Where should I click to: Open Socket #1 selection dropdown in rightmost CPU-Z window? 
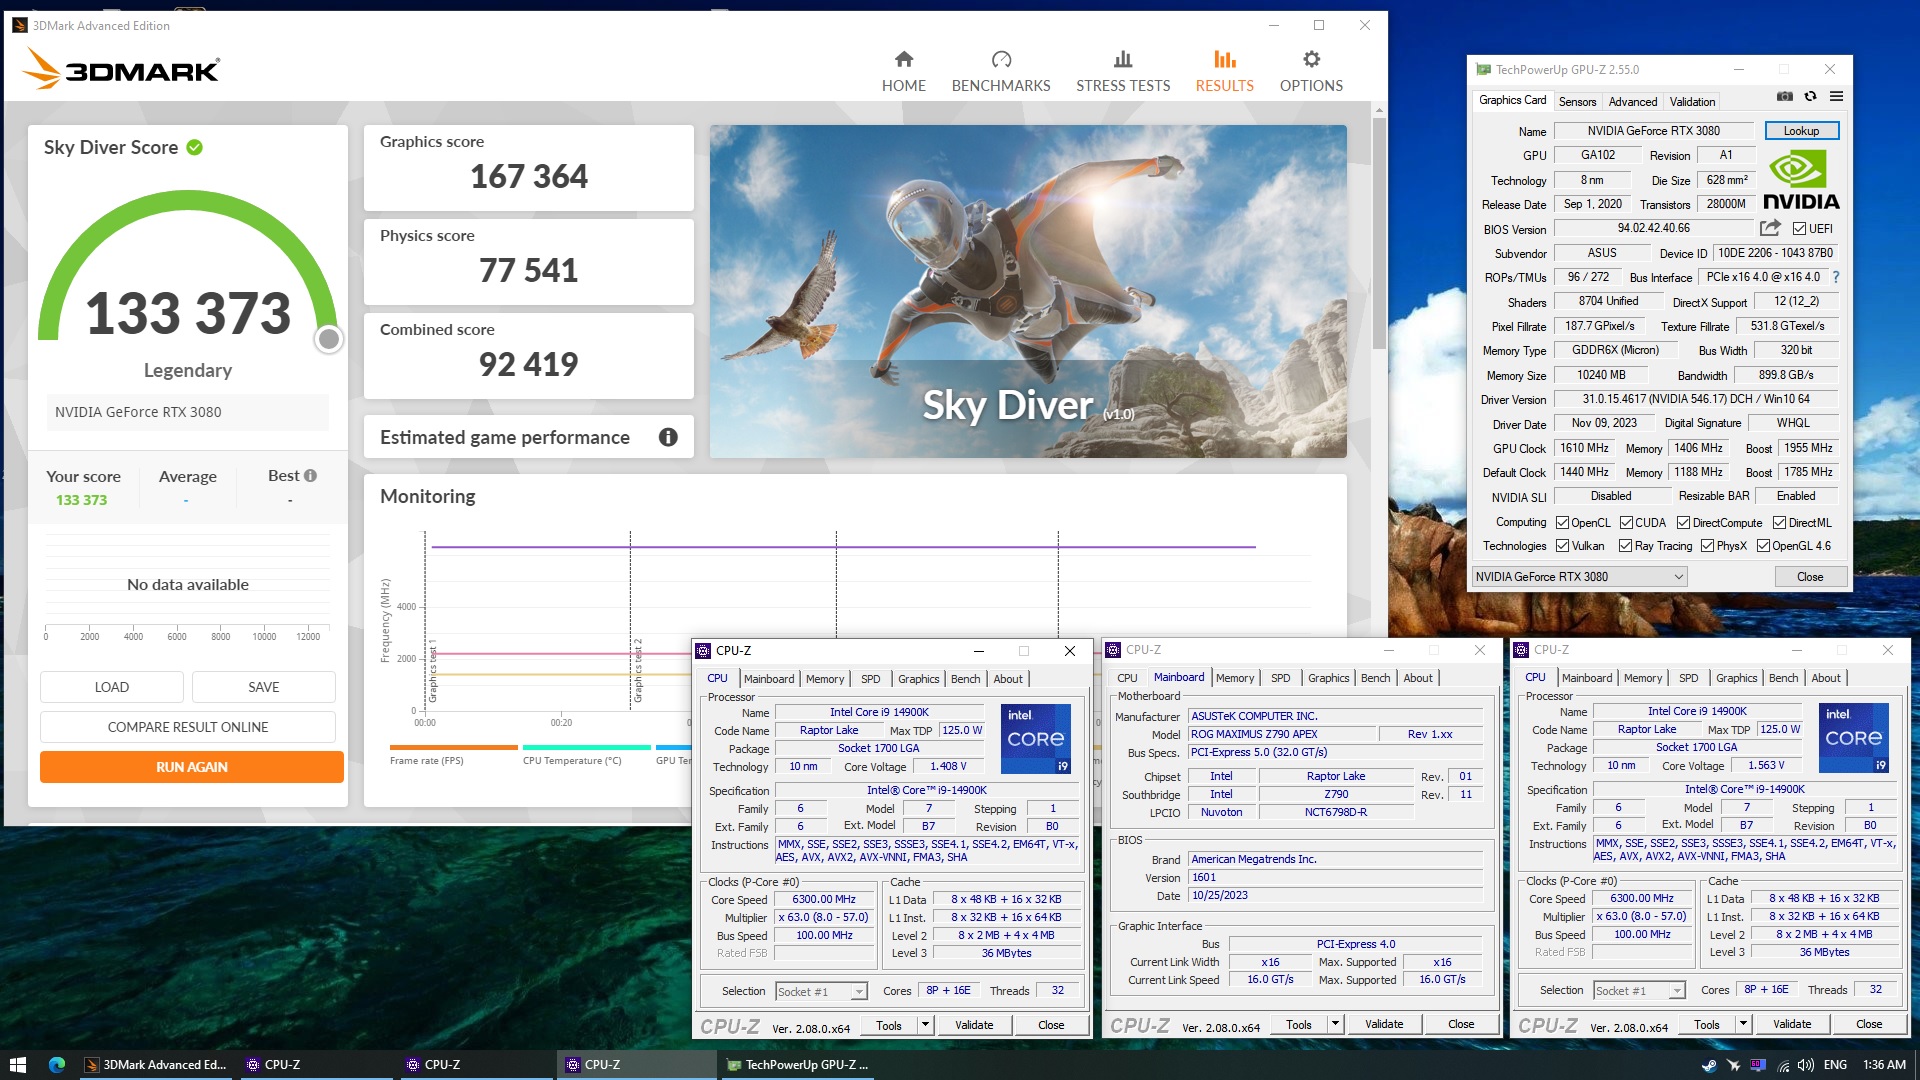pos(1639,990)
